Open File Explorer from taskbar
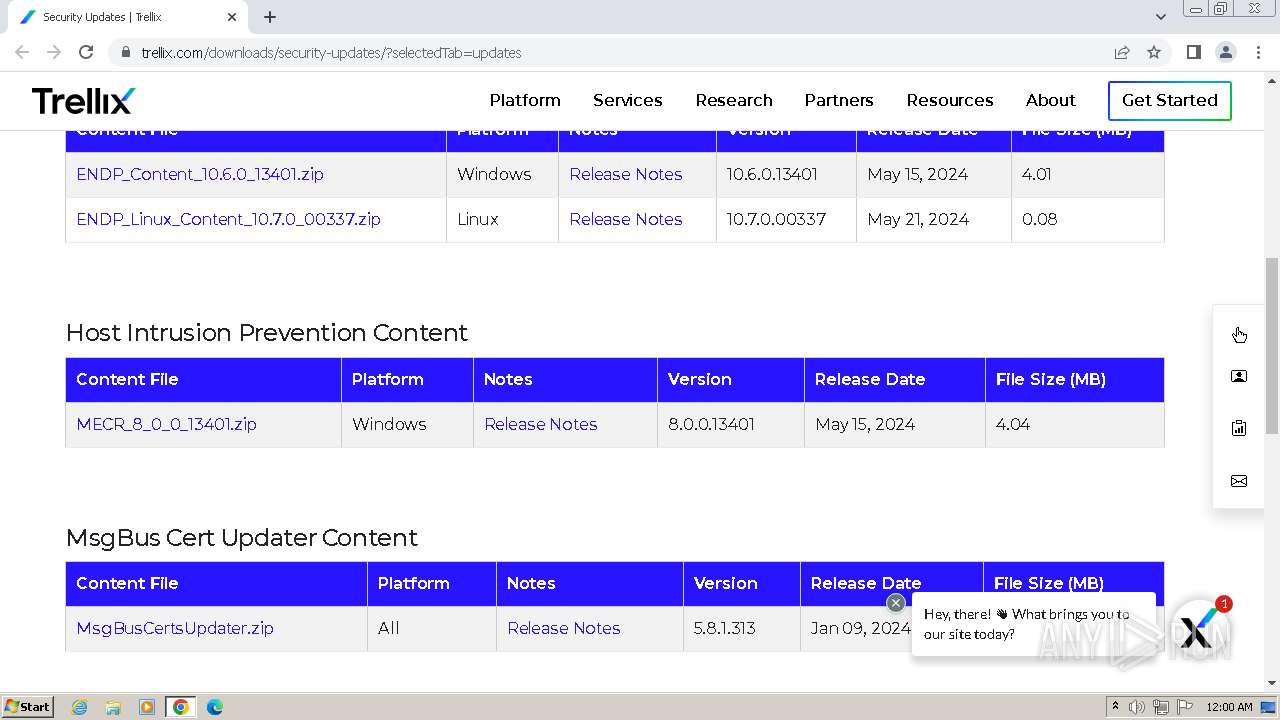1280x720 pixels. 113,707
